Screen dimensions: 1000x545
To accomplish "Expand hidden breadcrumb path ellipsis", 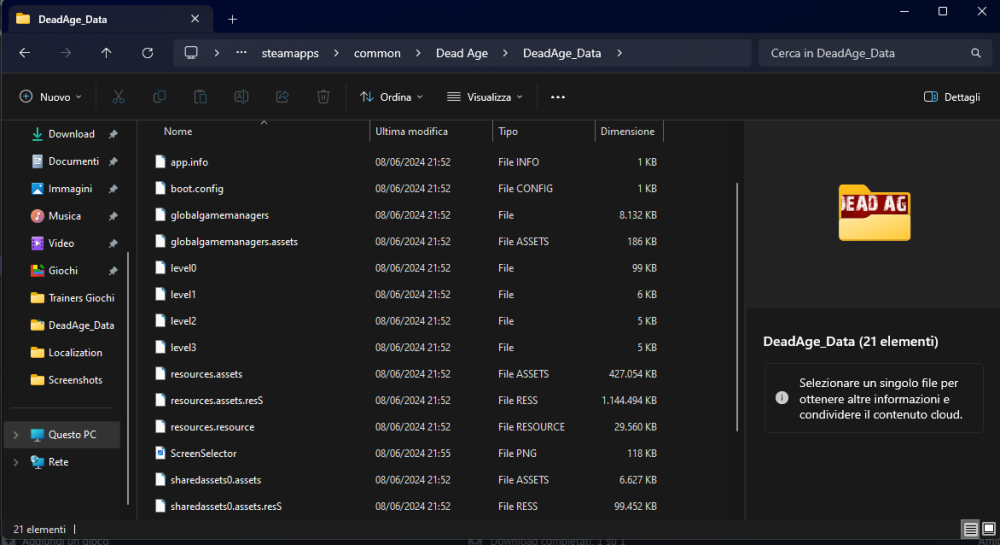I will pyautogui.click(x=241, y=53).
